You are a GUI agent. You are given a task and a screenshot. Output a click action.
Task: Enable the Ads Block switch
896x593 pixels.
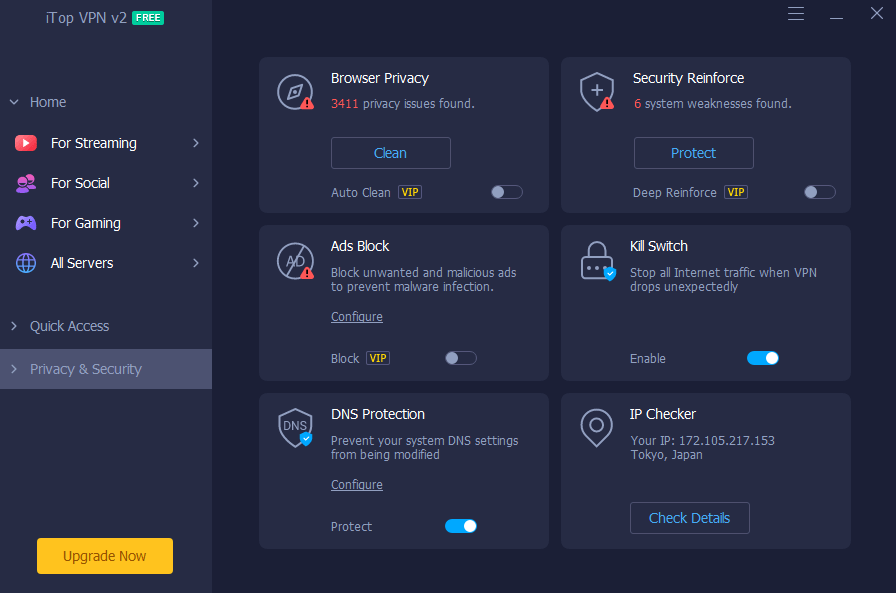coord(461,358)
